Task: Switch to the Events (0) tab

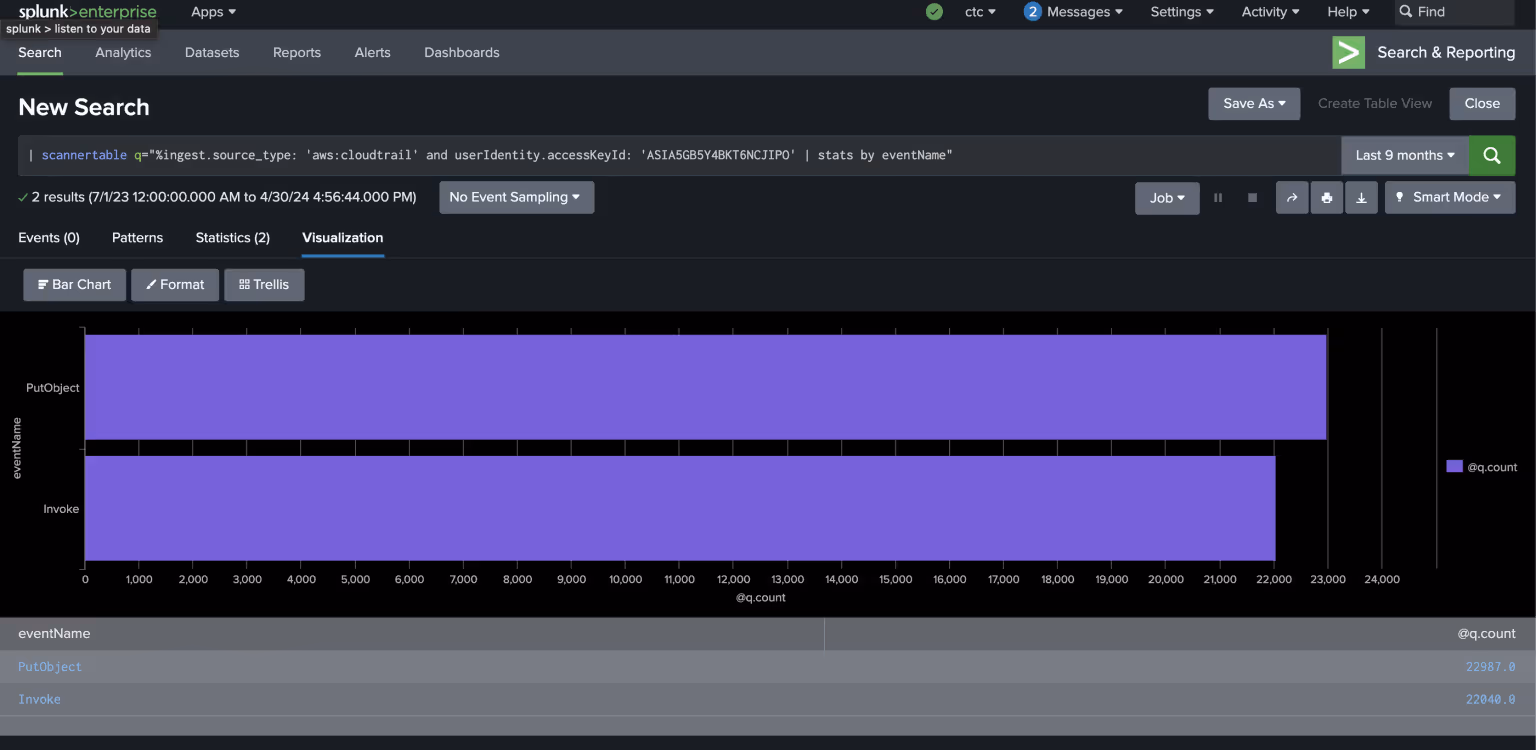Action: tap(49, 238)
